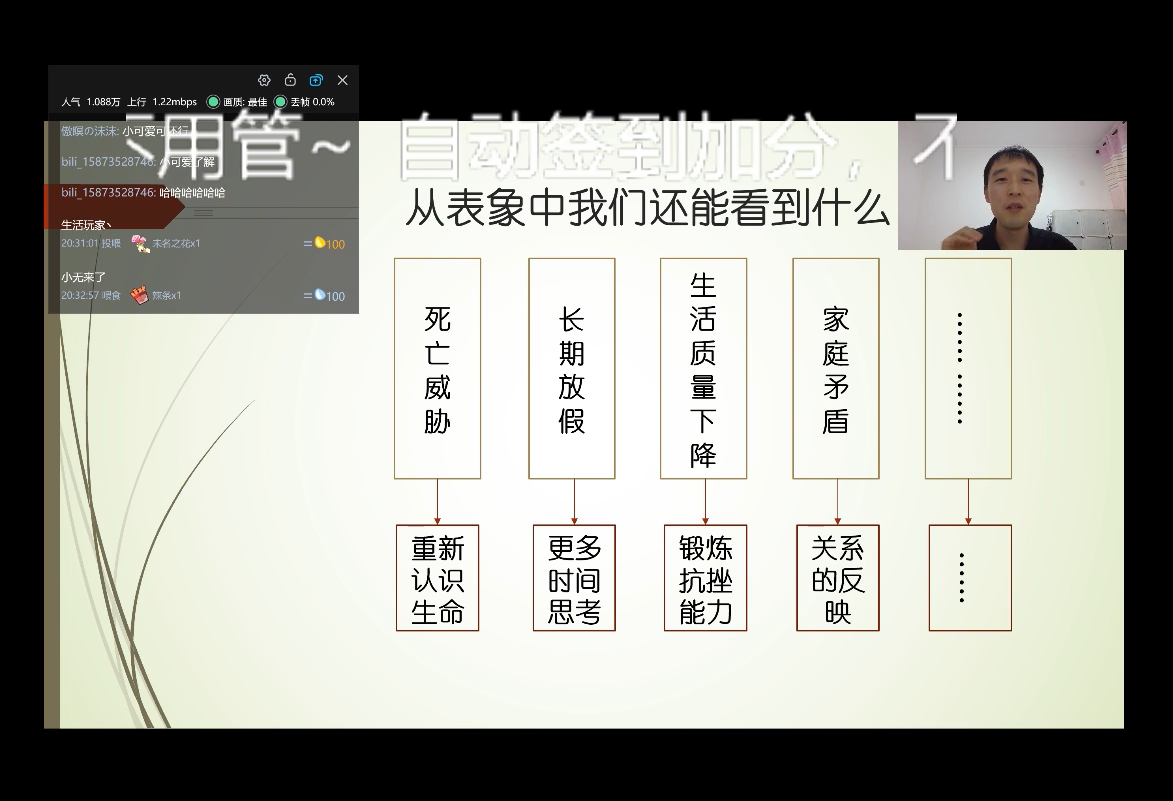
Task: Click the green picture quality status indicator
Action: click(213, 102)
